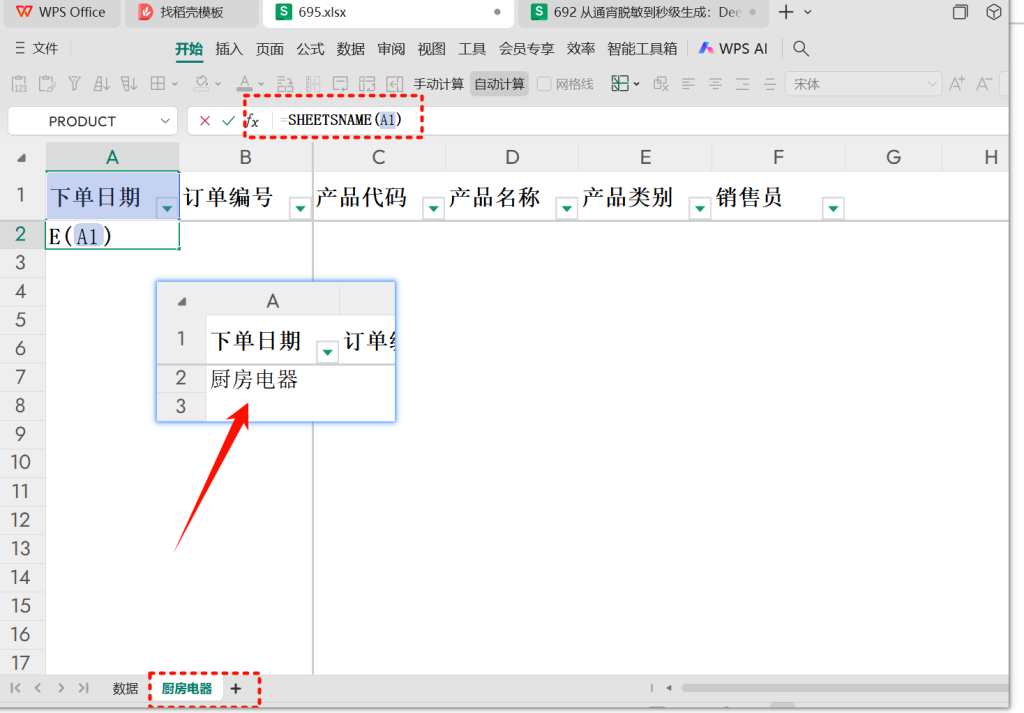Viewport: 1024px width, 713px height.
Task: Jump to last sheet arrow
Action: [x=84, y=688]
